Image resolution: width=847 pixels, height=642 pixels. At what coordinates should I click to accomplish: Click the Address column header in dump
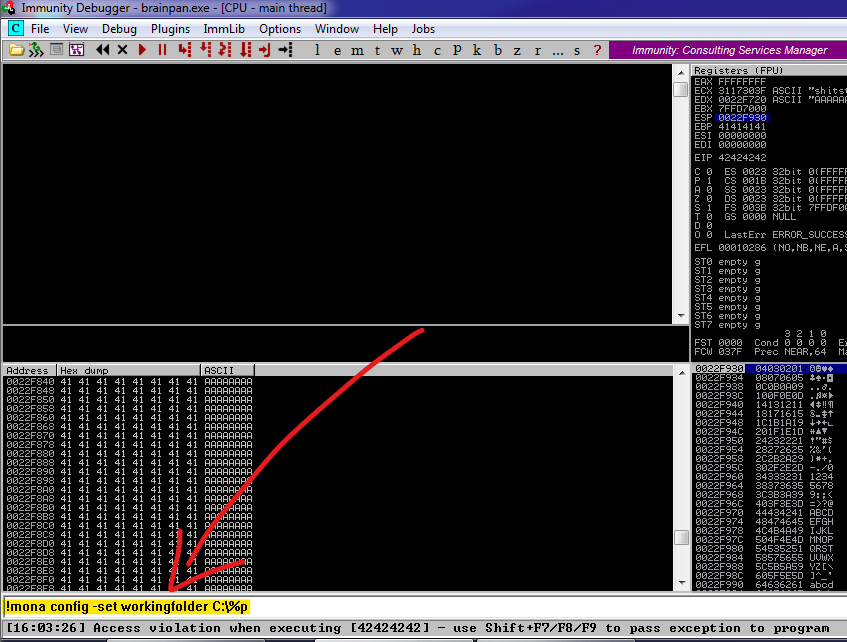(30, 371)
